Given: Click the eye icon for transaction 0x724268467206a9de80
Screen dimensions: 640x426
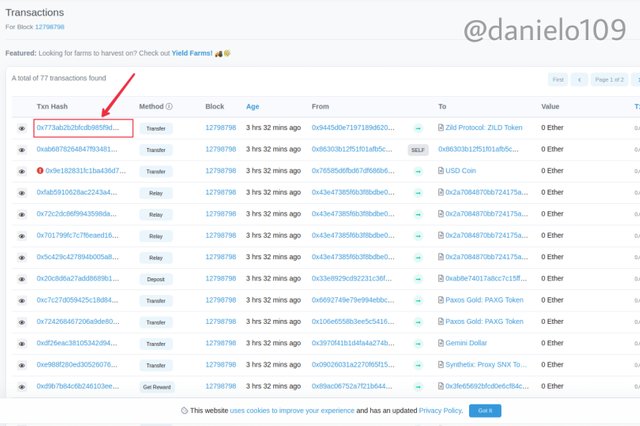Looking at the screenshot, I should [22, 322].
